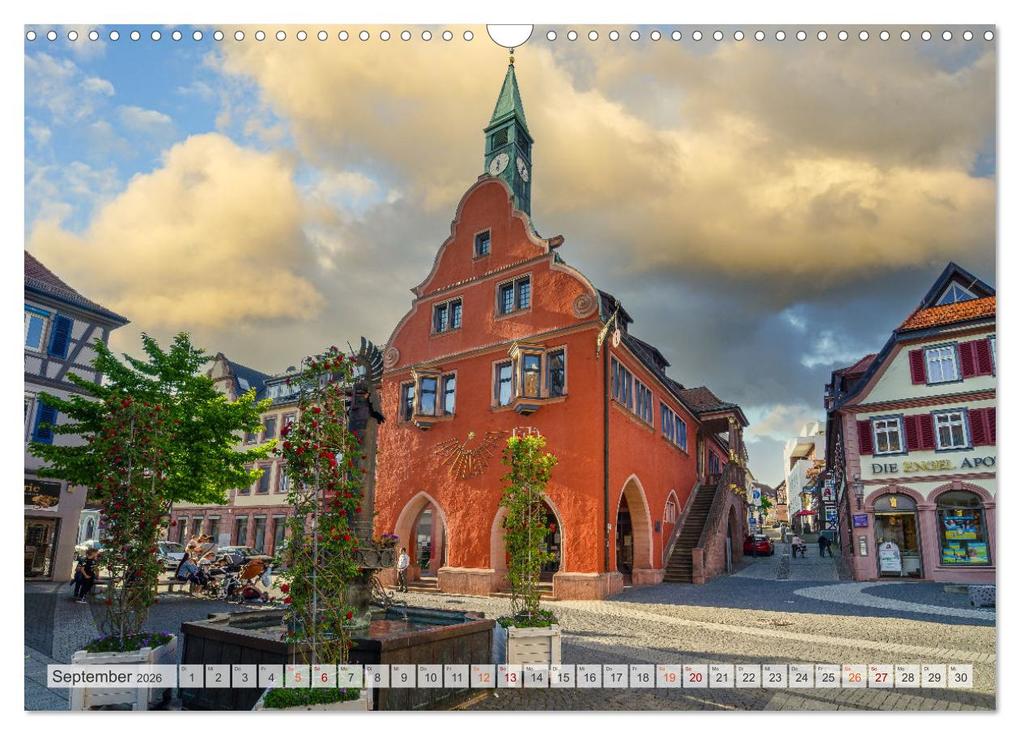
Task: Click the red car parked down the street
Action: (758, 545)
